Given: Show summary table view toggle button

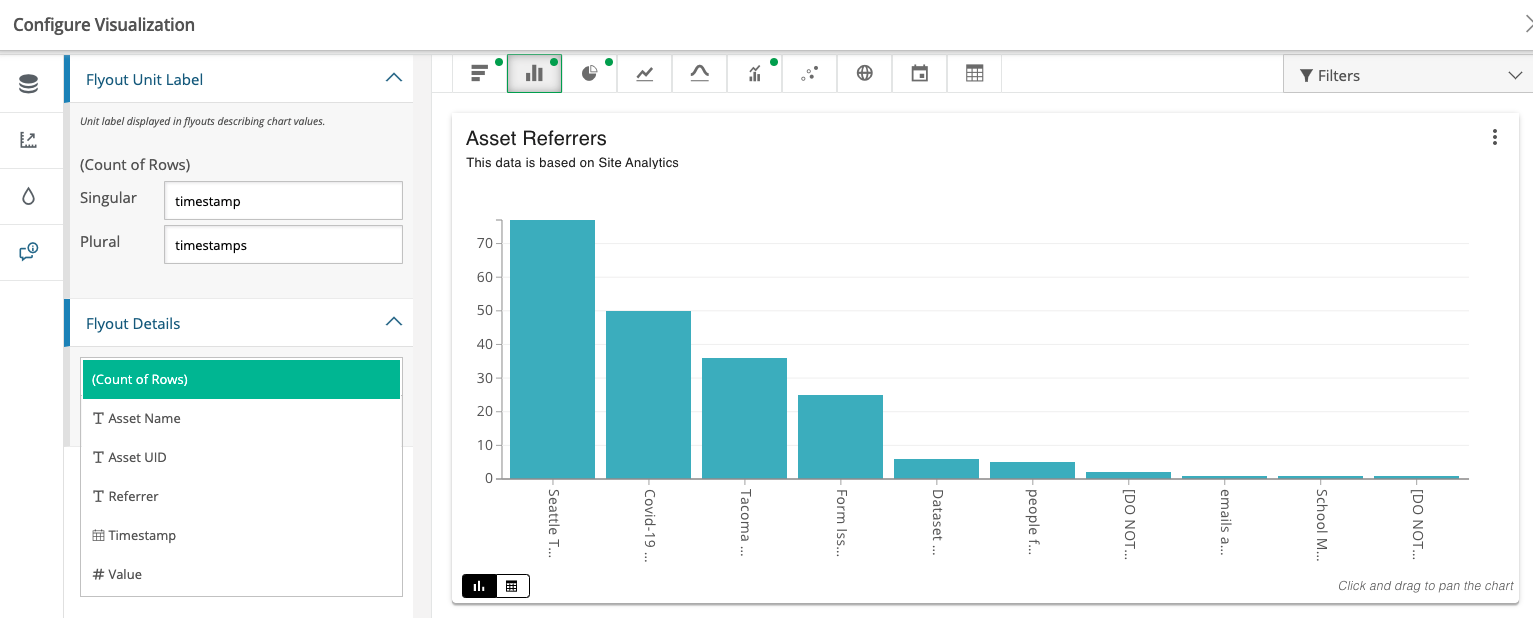Looking at the screenshot, I should coord(512,586).
